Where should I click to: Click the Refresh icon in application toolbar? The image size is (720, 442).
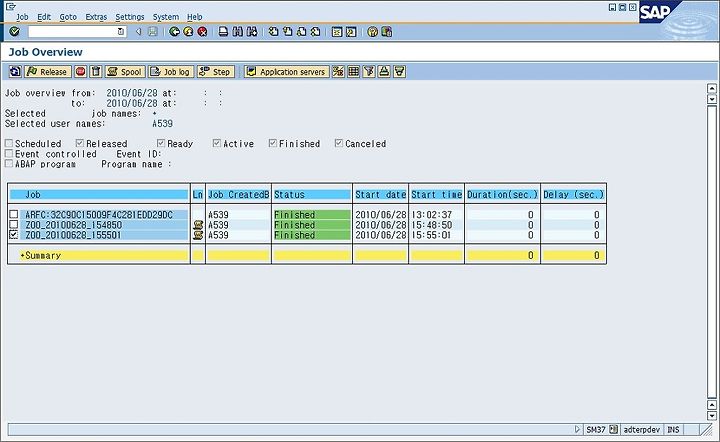tap(15, 72)
